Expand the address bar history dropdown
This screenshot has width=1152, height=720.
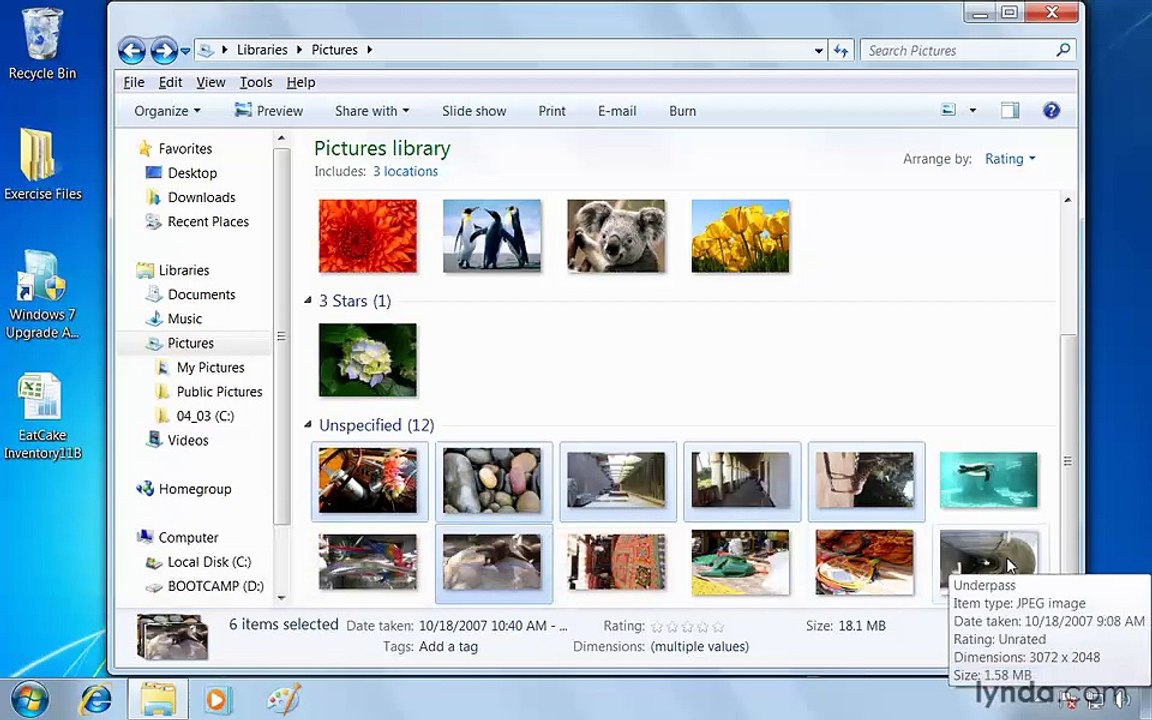[818, 51]
